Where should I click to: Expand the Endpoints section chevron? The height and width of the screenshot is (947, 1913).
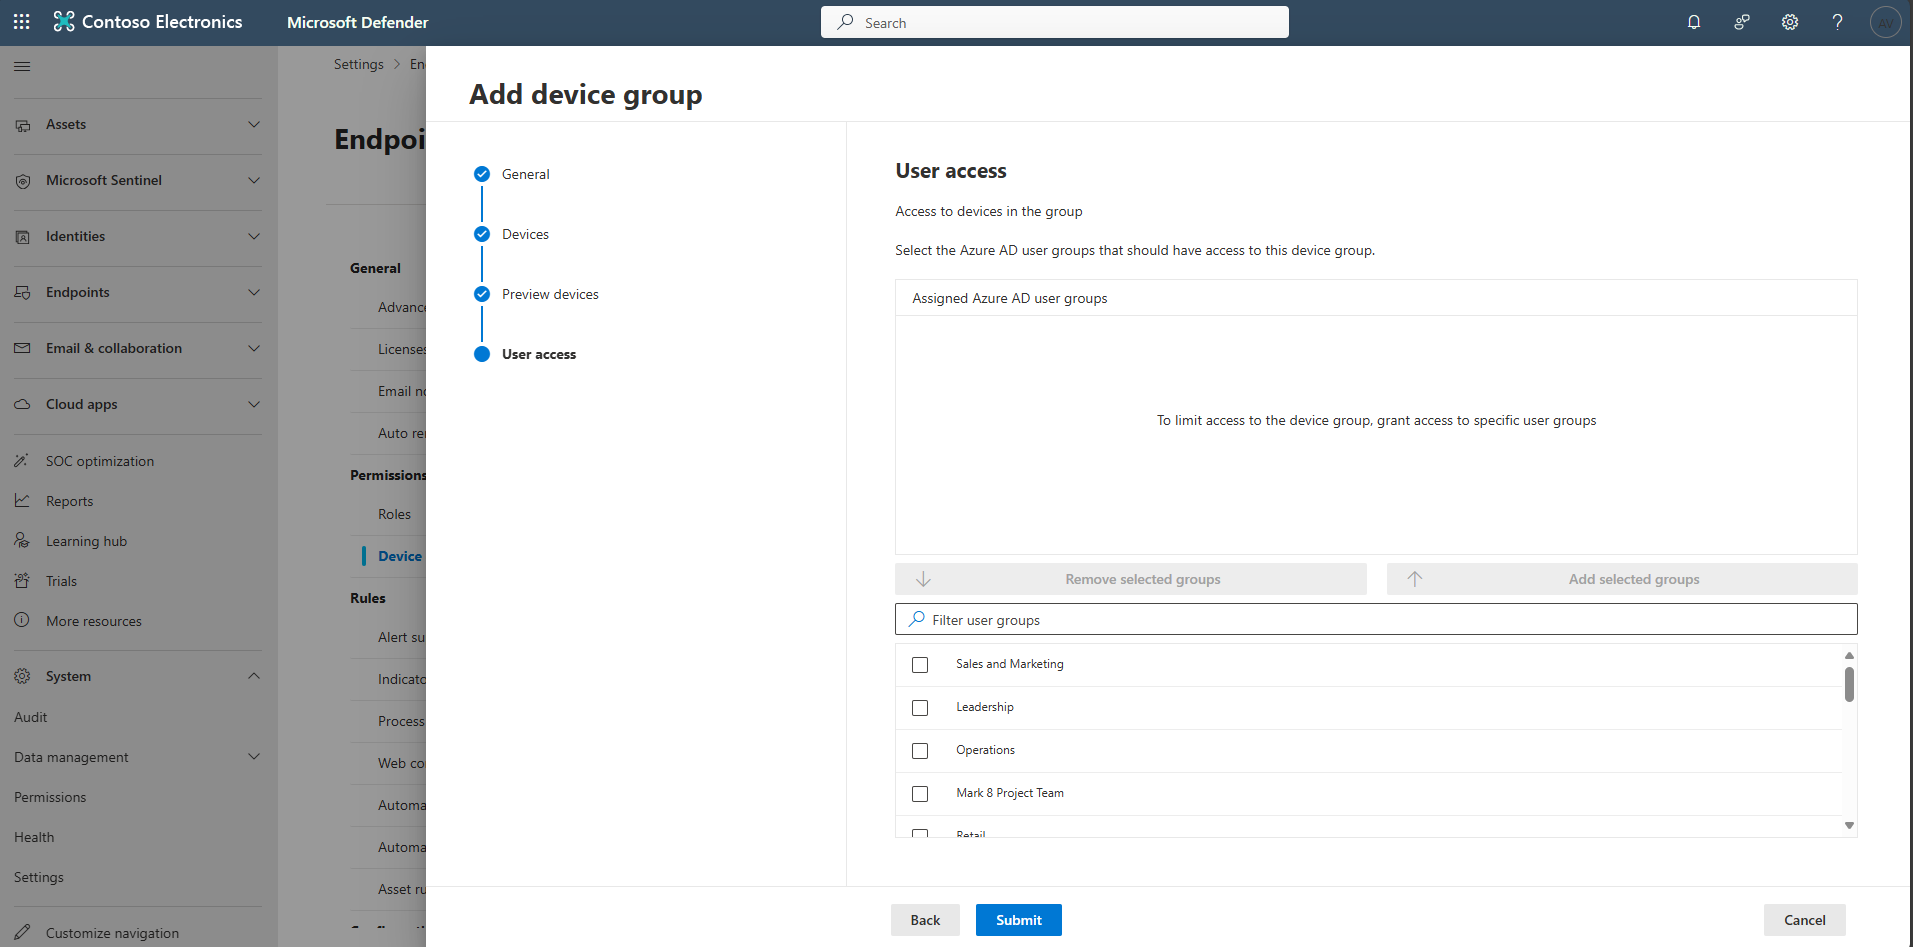click(254, 293)
